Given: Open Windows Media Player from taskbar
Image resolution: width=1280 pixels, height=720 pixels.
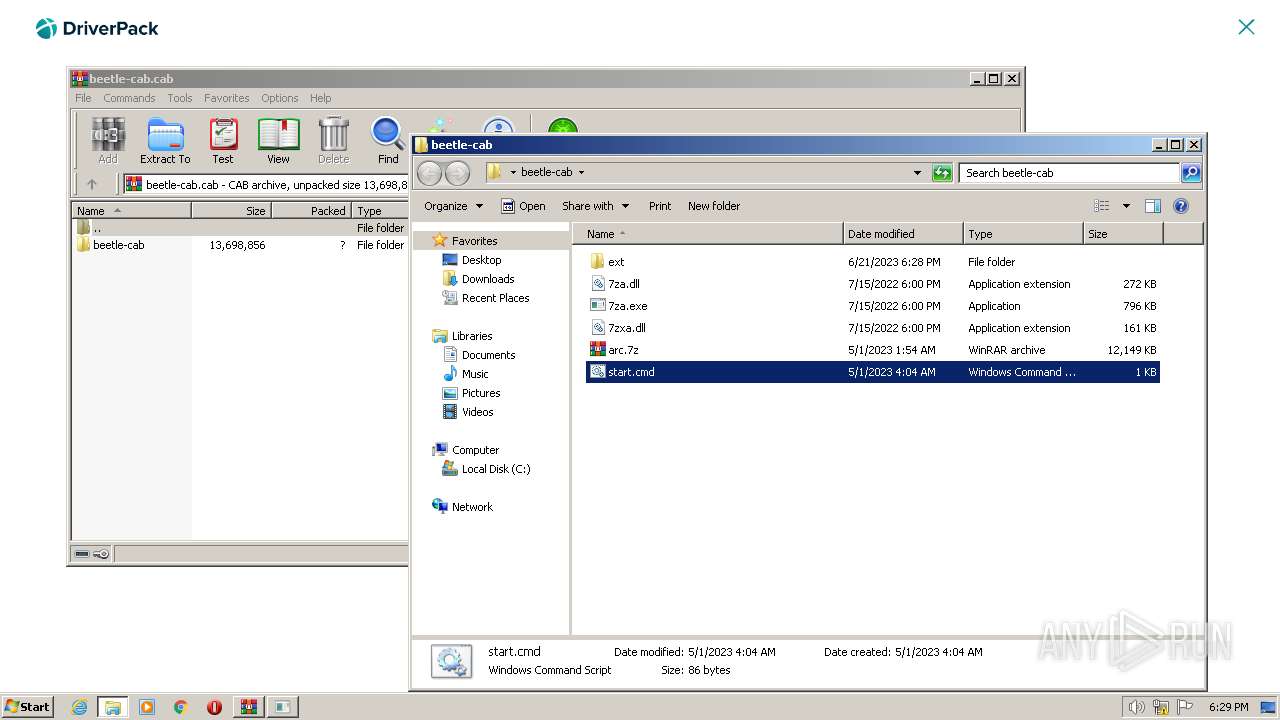Looking at the screenshot, I should click(x=147, y=707).
